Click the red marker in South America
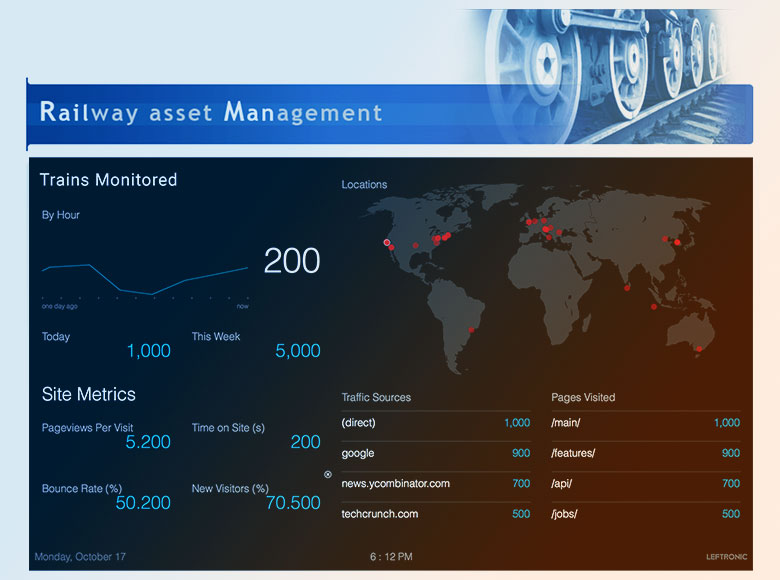Image resolution: width=780 pixels, height=580 pixels. click(471, 330)
